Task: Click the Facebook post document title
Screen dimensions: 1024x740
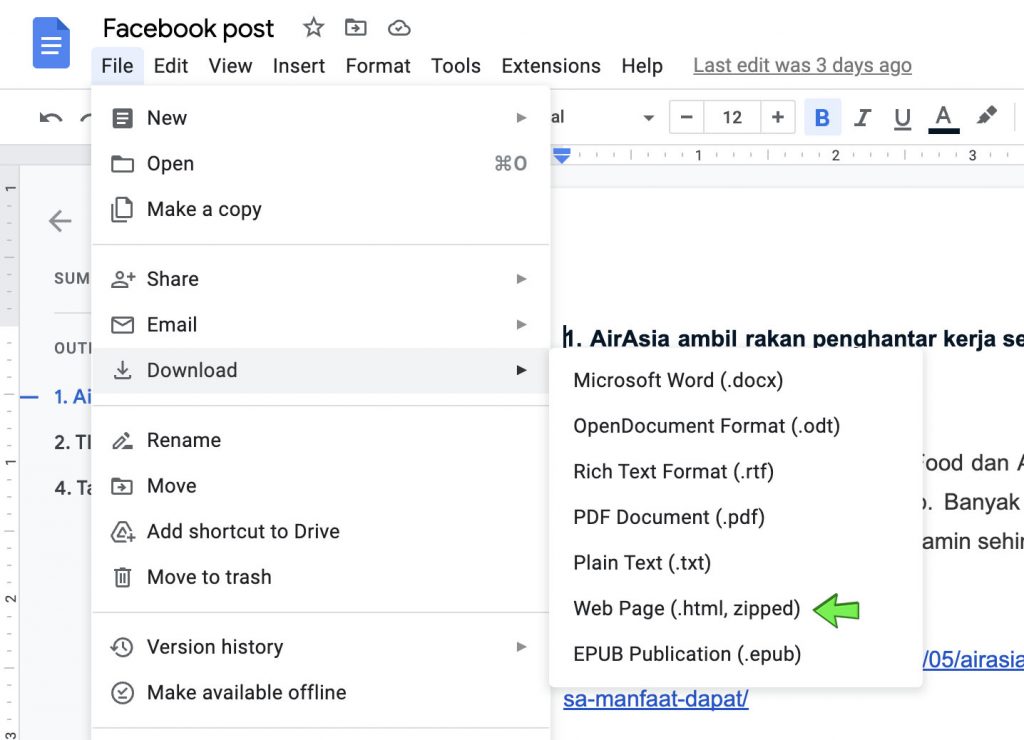Action: (189, 28)
